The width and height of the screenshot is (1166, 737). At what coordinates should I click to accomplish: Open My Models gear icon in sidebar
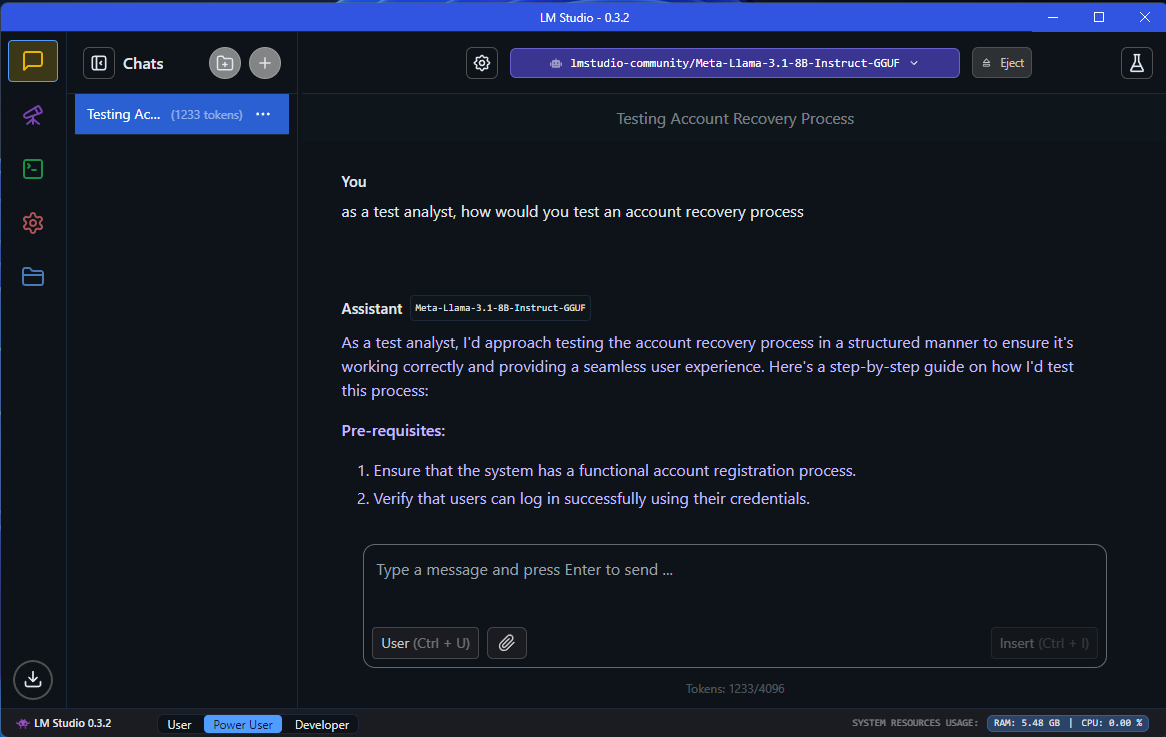[33, 223]
